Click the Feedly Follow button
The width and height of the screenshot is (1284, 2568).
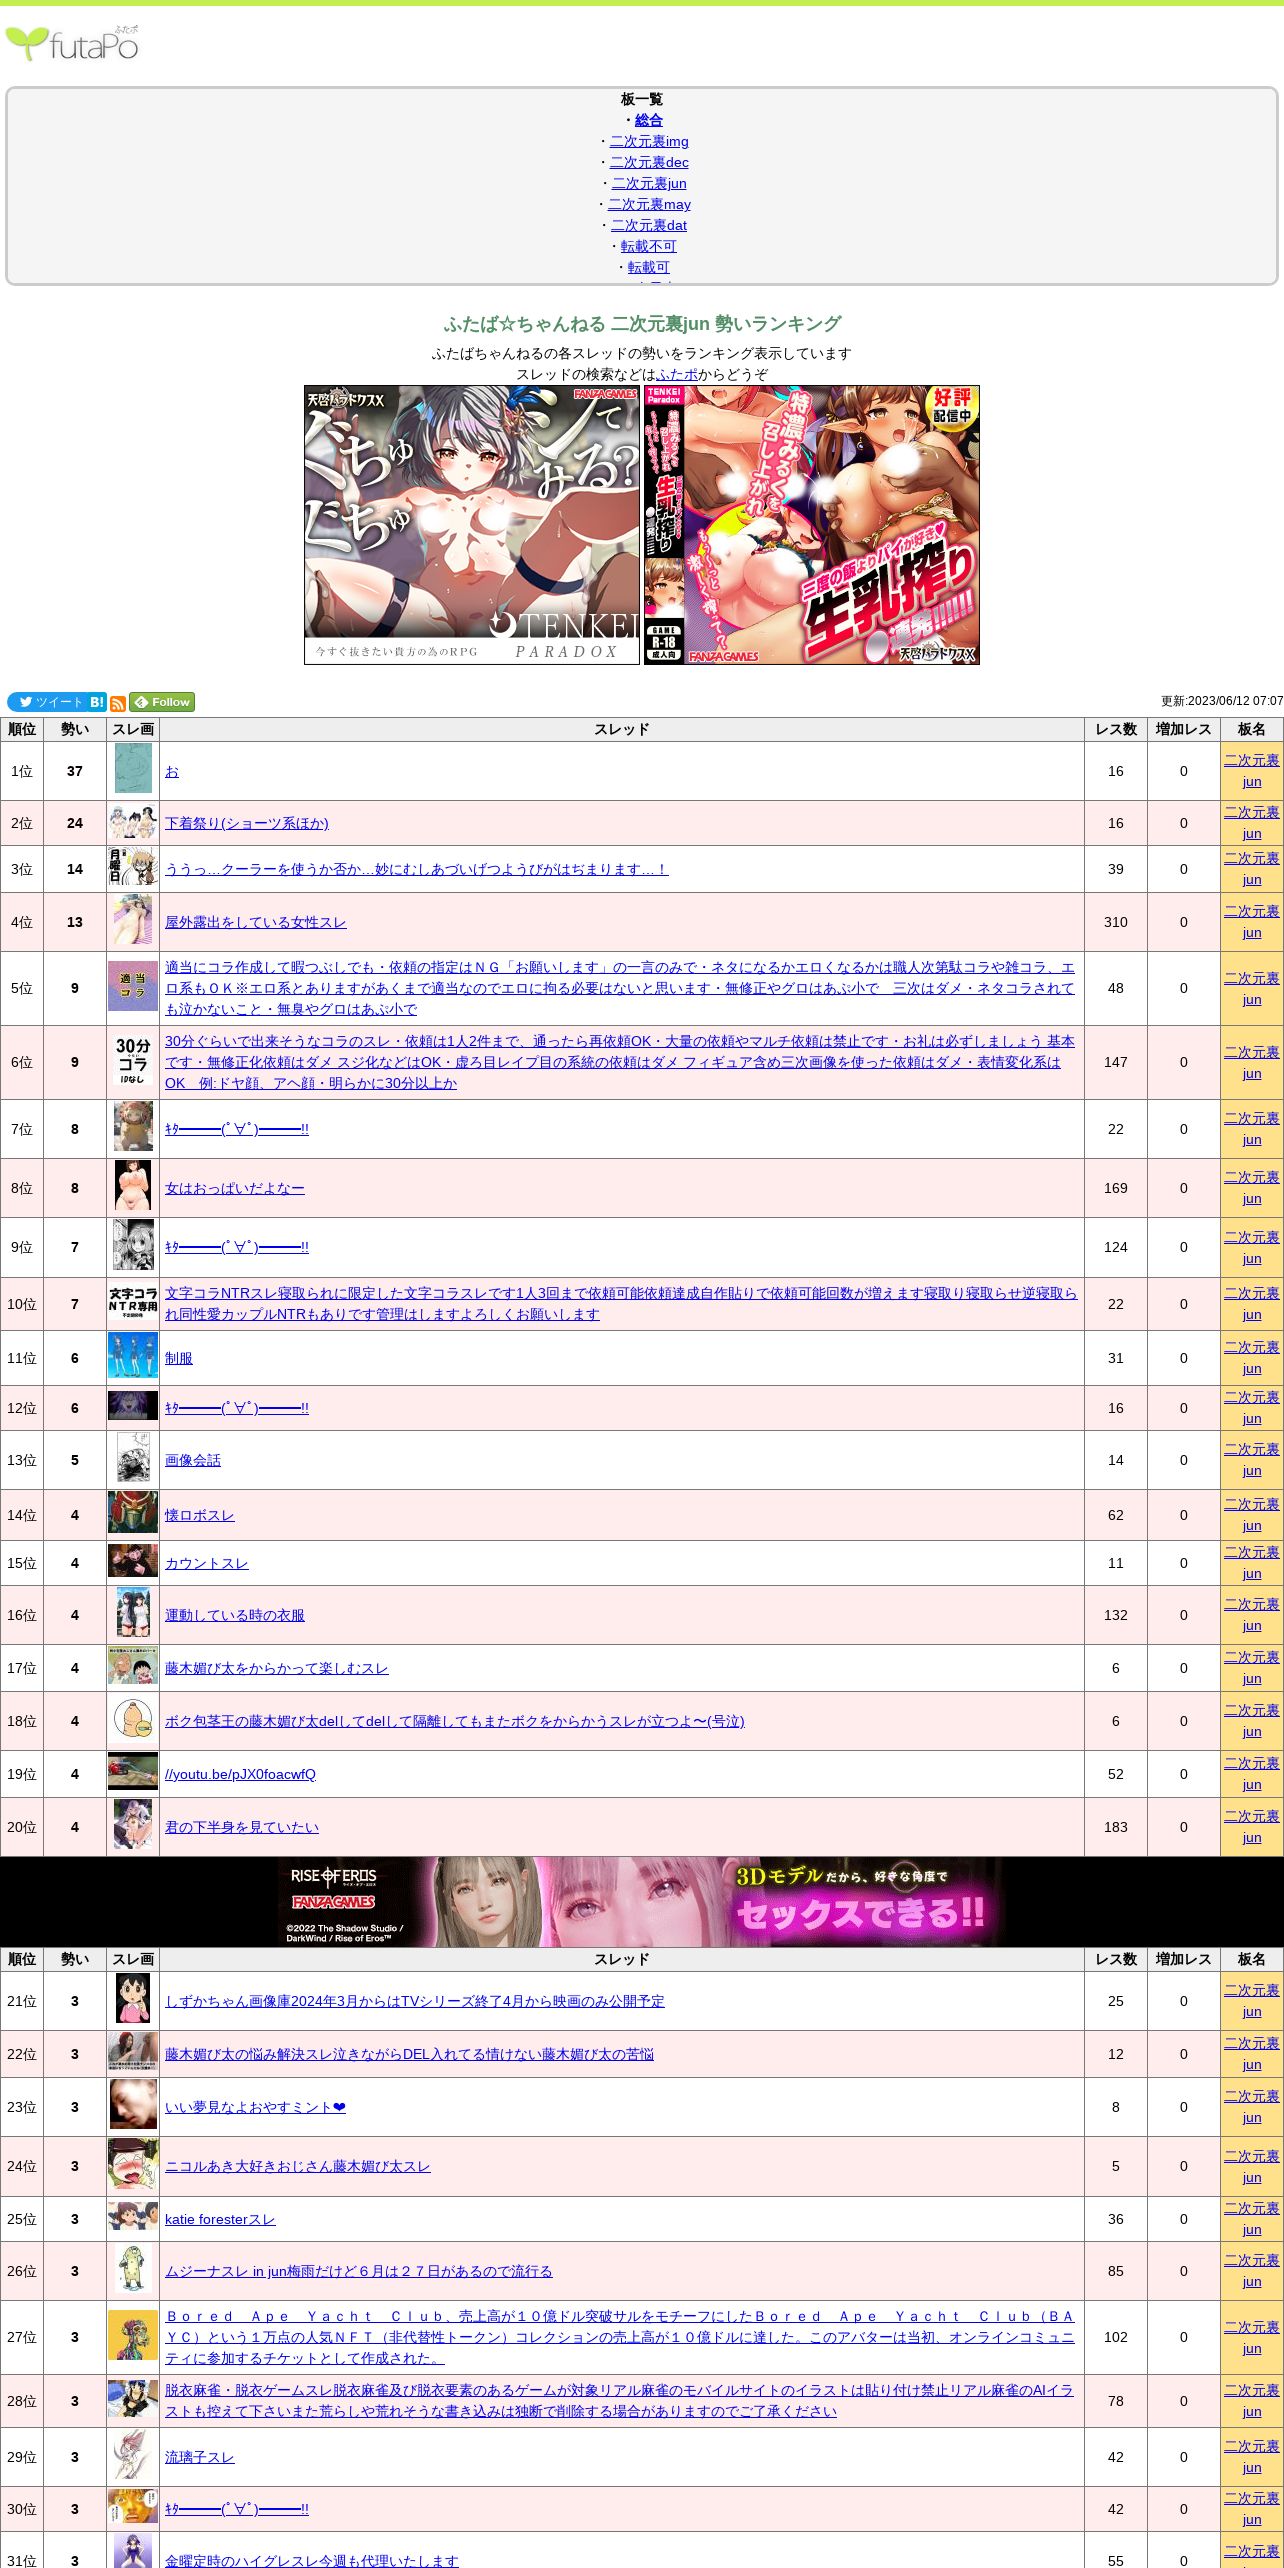pos(162,702)
